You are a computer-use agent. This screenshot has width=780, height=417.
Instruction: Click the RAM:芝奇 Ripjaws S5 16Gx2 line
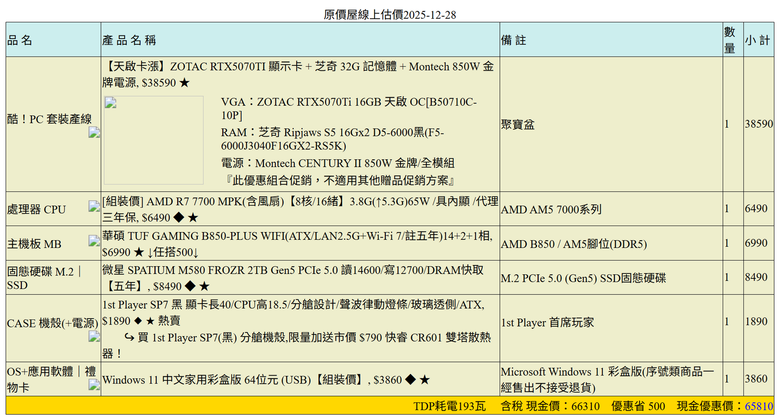coord(333,139)
